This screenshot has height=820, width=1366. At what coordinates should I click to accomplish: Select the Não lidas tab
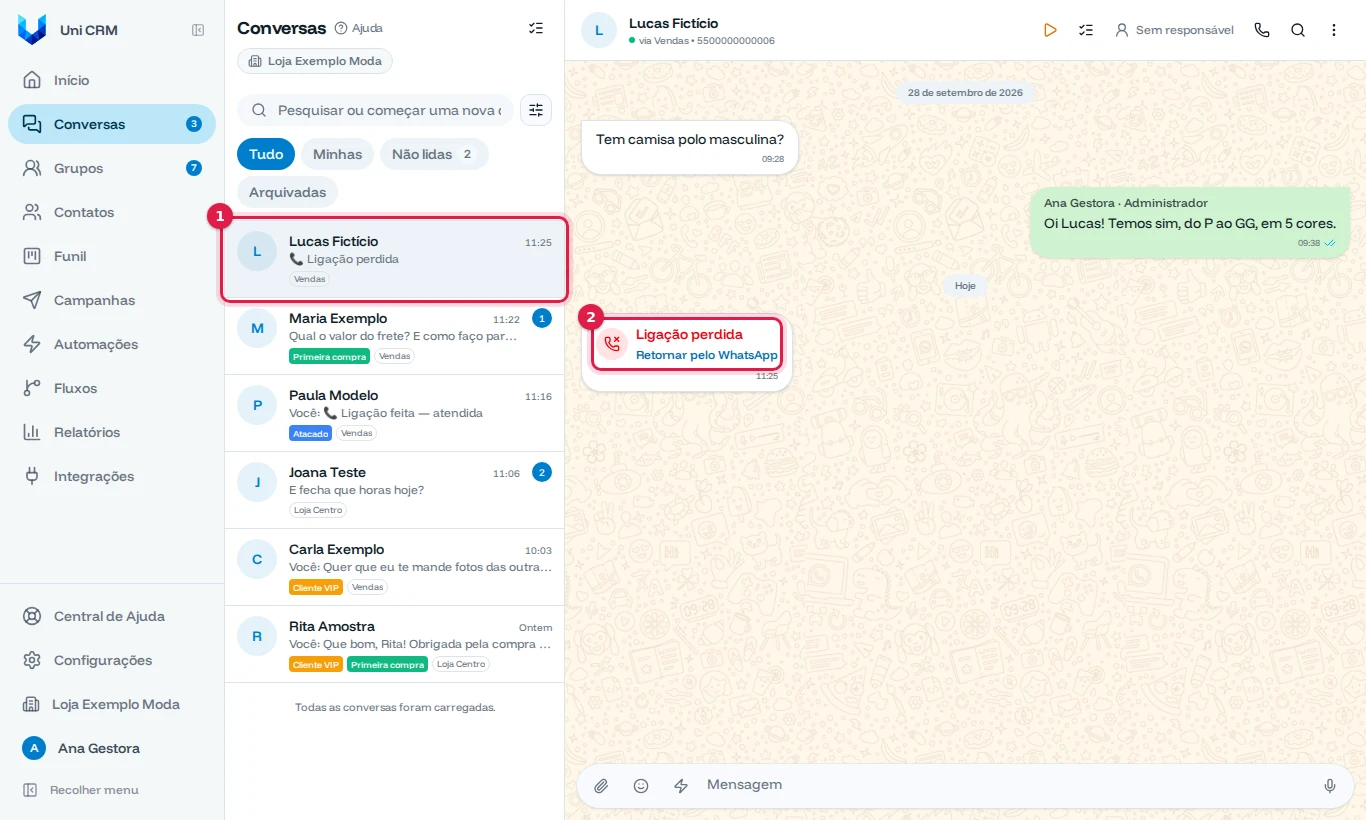tap(434, 154)
